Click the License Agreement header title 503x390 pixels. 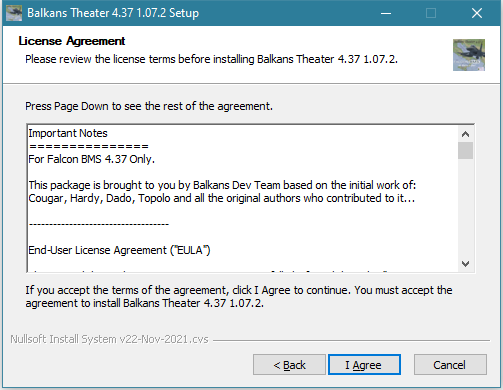[x=72, y=41]
